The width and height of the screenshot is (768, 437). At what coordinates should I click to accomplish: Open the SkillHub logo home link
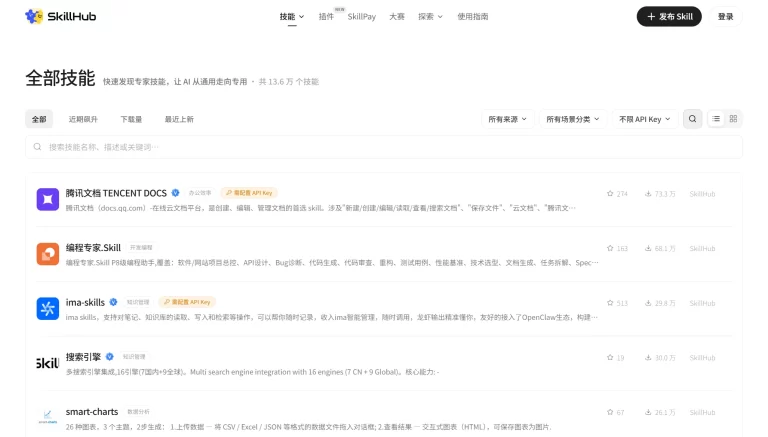[61, 16]
